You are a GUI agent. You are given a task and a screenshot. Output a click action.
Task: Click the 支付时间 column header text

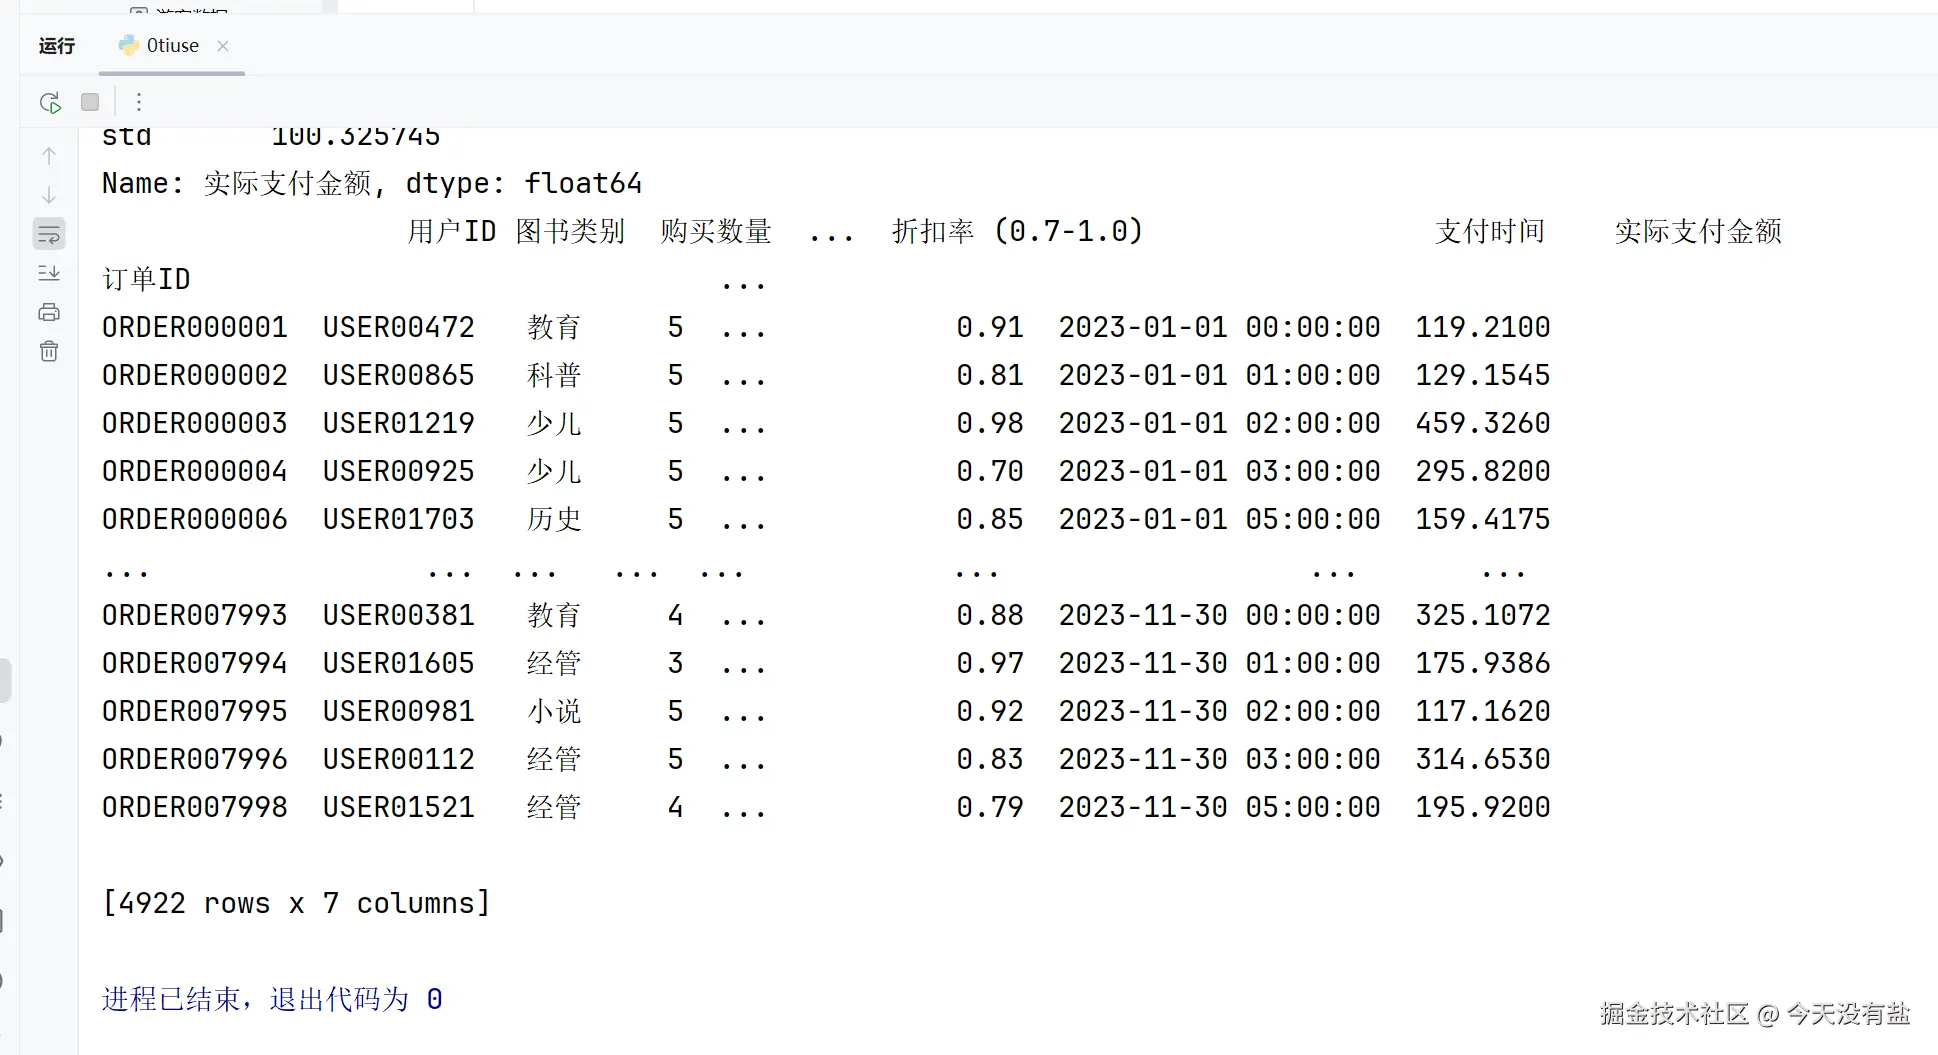(x=1489, y=231)
